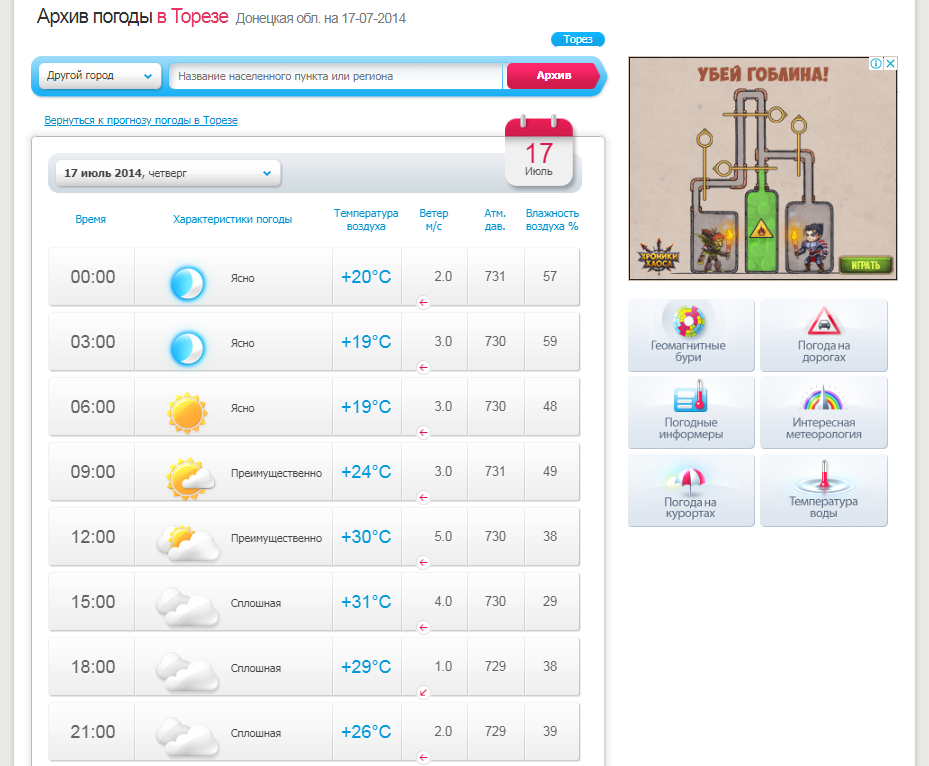This screenshot has width=929, height=766.
Task: Click the +31°C temperature value
Action: tap(366, 602)
